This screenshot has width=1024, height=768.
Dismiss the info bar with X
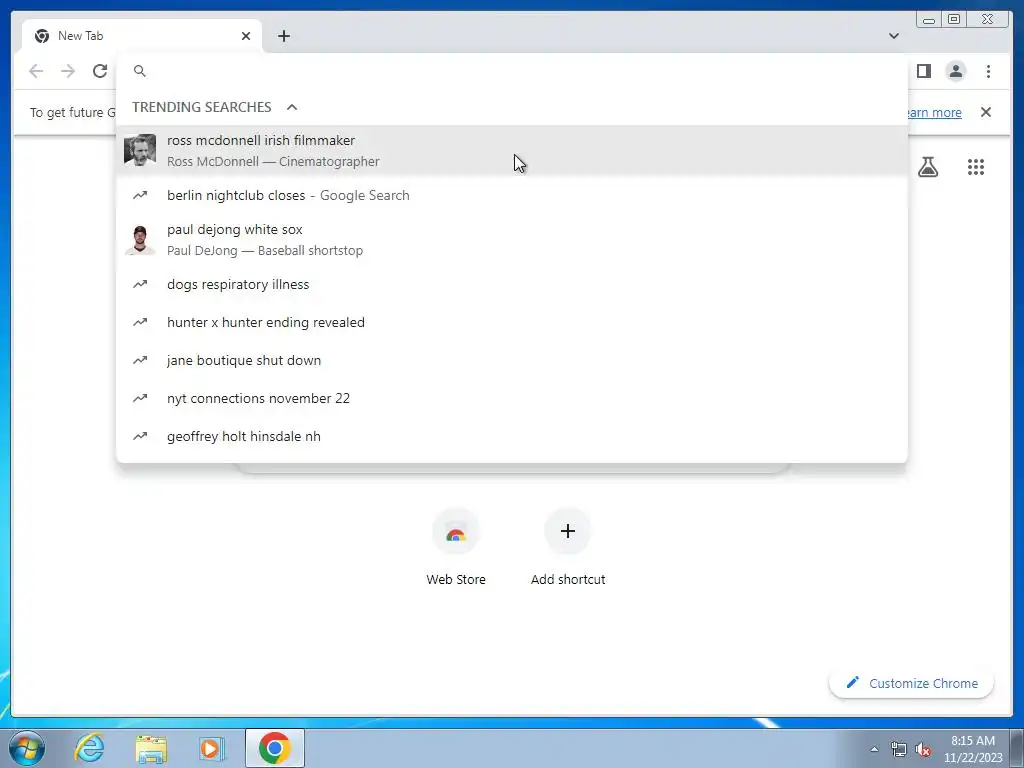(x=985, y=112)
